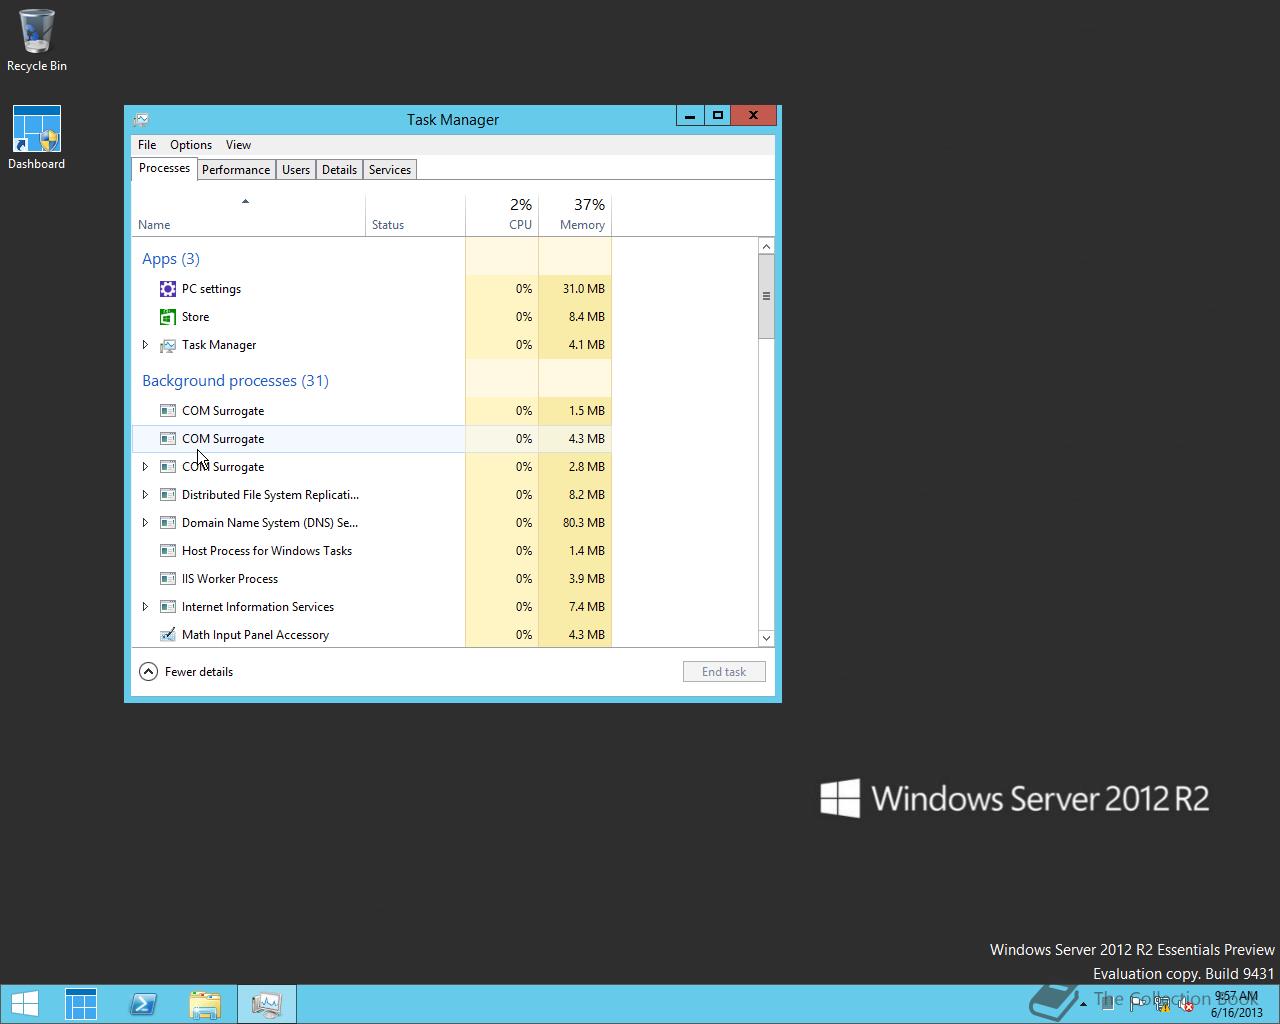Select COM Surrogate row using 1.5 MB
Screen dimensions: 1280x1024
pyautogui.click(x=372, y=411)
